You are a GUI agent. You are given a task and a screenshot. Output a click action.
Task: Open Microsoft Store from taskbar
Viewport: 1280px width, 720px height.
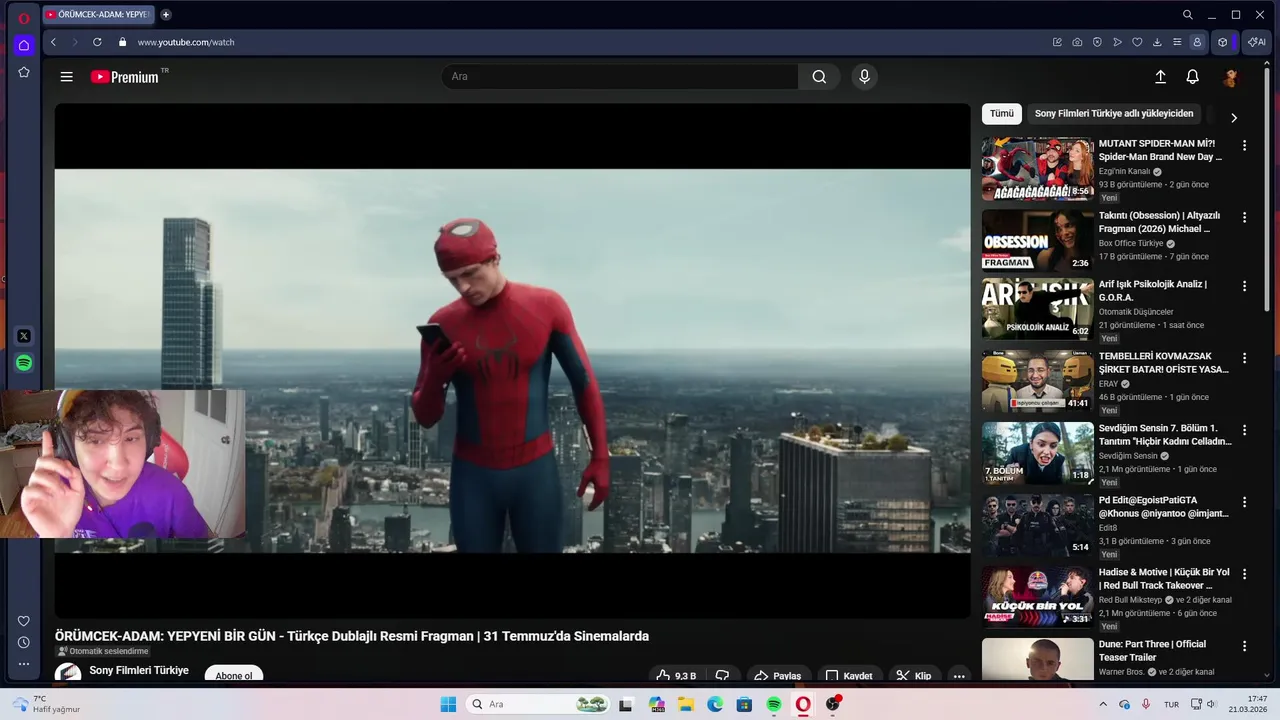[744, 704]
